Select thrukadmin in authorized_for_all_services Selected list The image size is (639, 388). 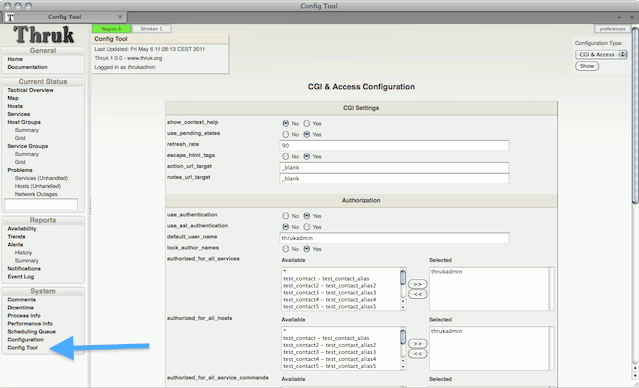(x=447, y=272)
